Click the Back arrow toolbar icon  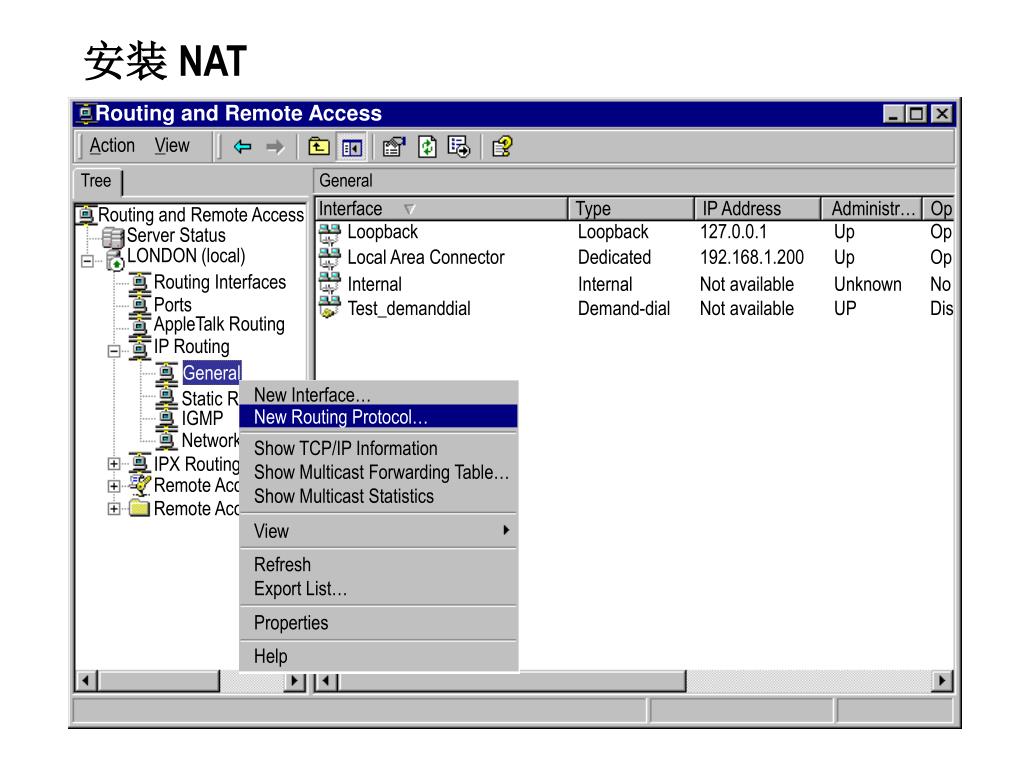coord(242,146)
